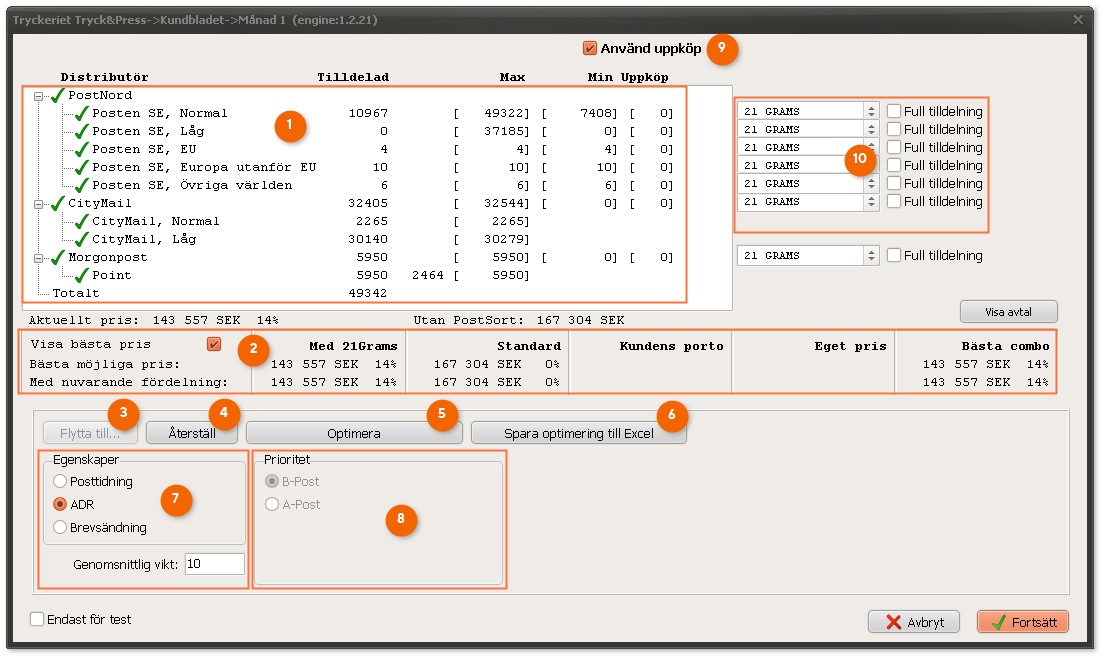This screenshot has width=1104, height=659.
Task: Click the checkmark icon for CityMail, Låg
Action: pyautogui.click(x=82, y=239)
